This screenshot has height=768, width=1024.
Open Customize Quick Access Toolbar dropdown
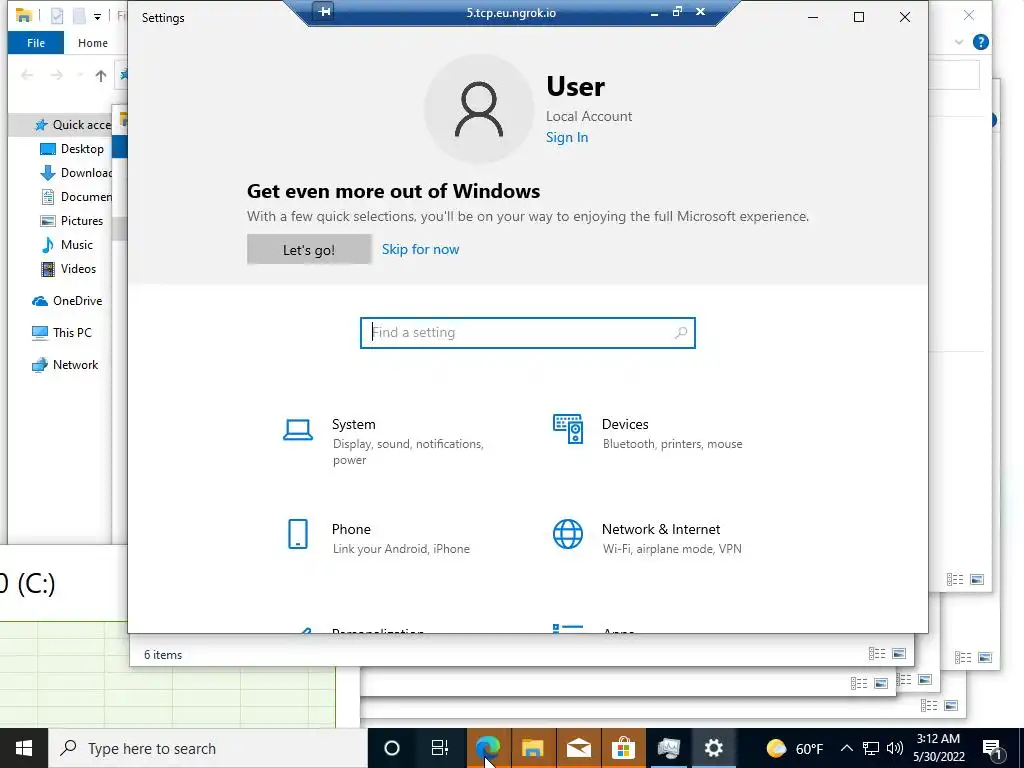[97, 17]
